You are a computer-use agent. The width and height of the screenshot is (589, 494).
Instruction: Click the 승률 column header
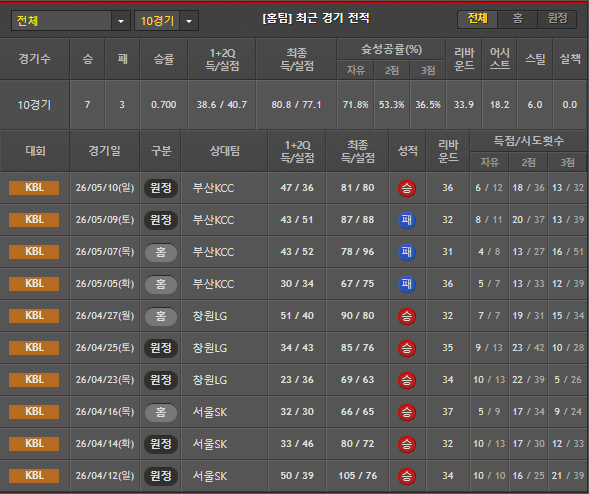(164, 59)
